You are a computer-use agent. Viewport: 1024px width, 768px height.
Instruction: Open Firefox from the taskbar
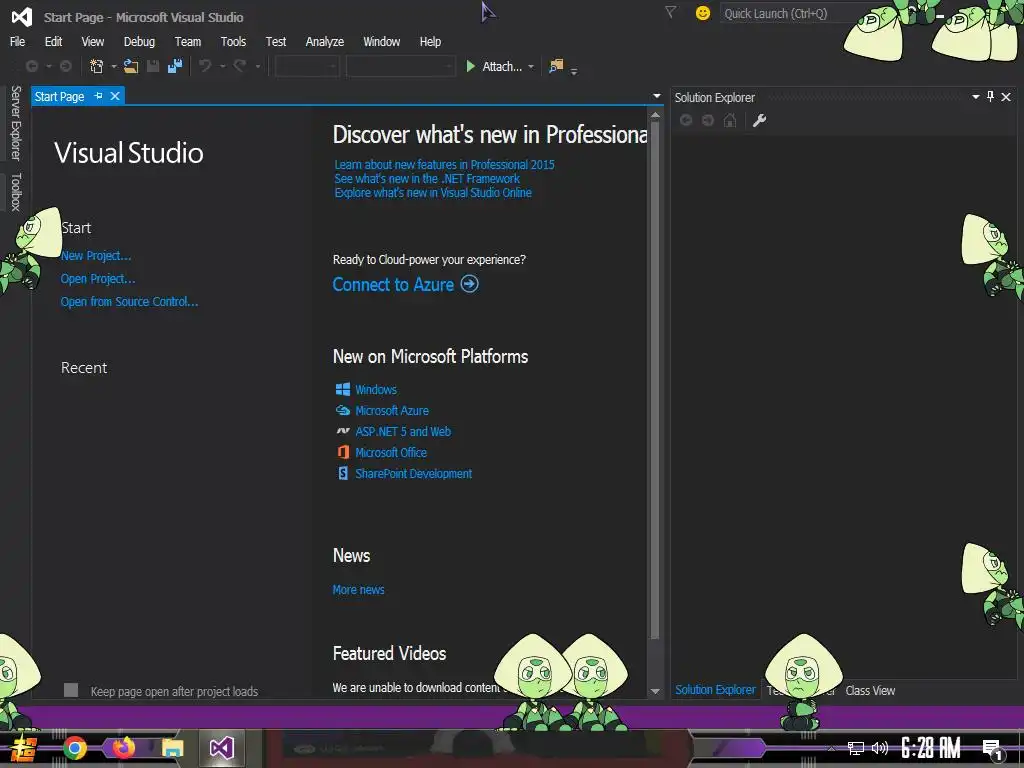(x=123, y=748)
